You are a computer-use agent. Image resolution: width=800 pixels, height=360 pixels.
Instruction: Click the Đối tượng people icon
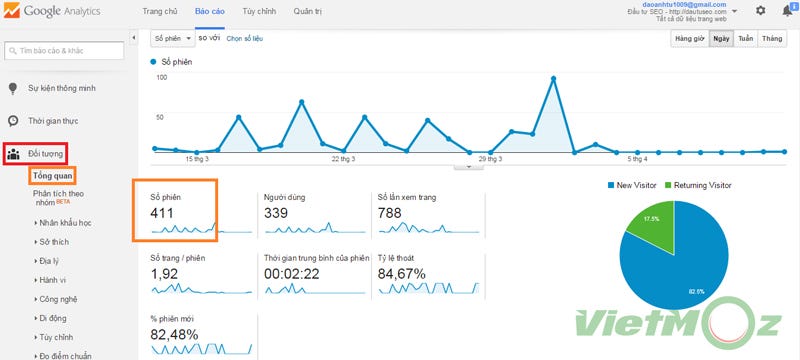coord(13,153)
